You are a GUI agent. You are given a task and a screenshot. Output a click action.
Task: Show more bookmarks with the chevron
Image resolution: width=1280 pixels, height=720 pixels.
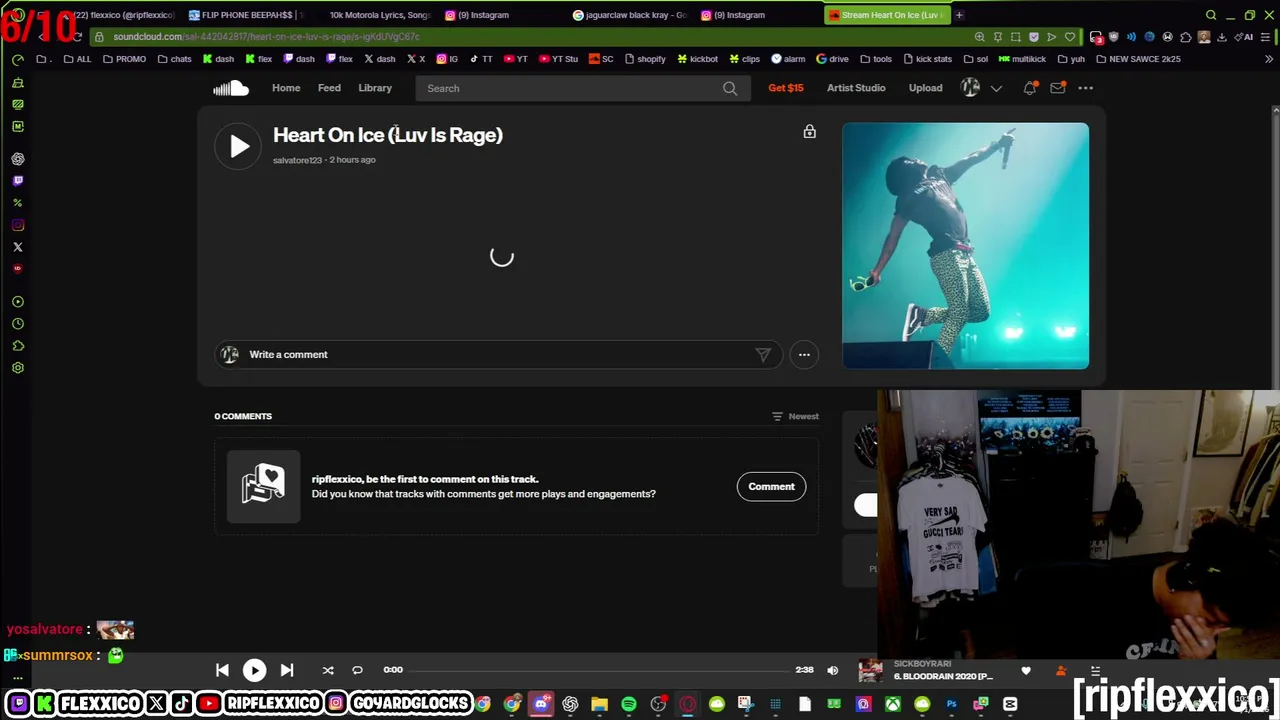click(x=1271, y=59)
